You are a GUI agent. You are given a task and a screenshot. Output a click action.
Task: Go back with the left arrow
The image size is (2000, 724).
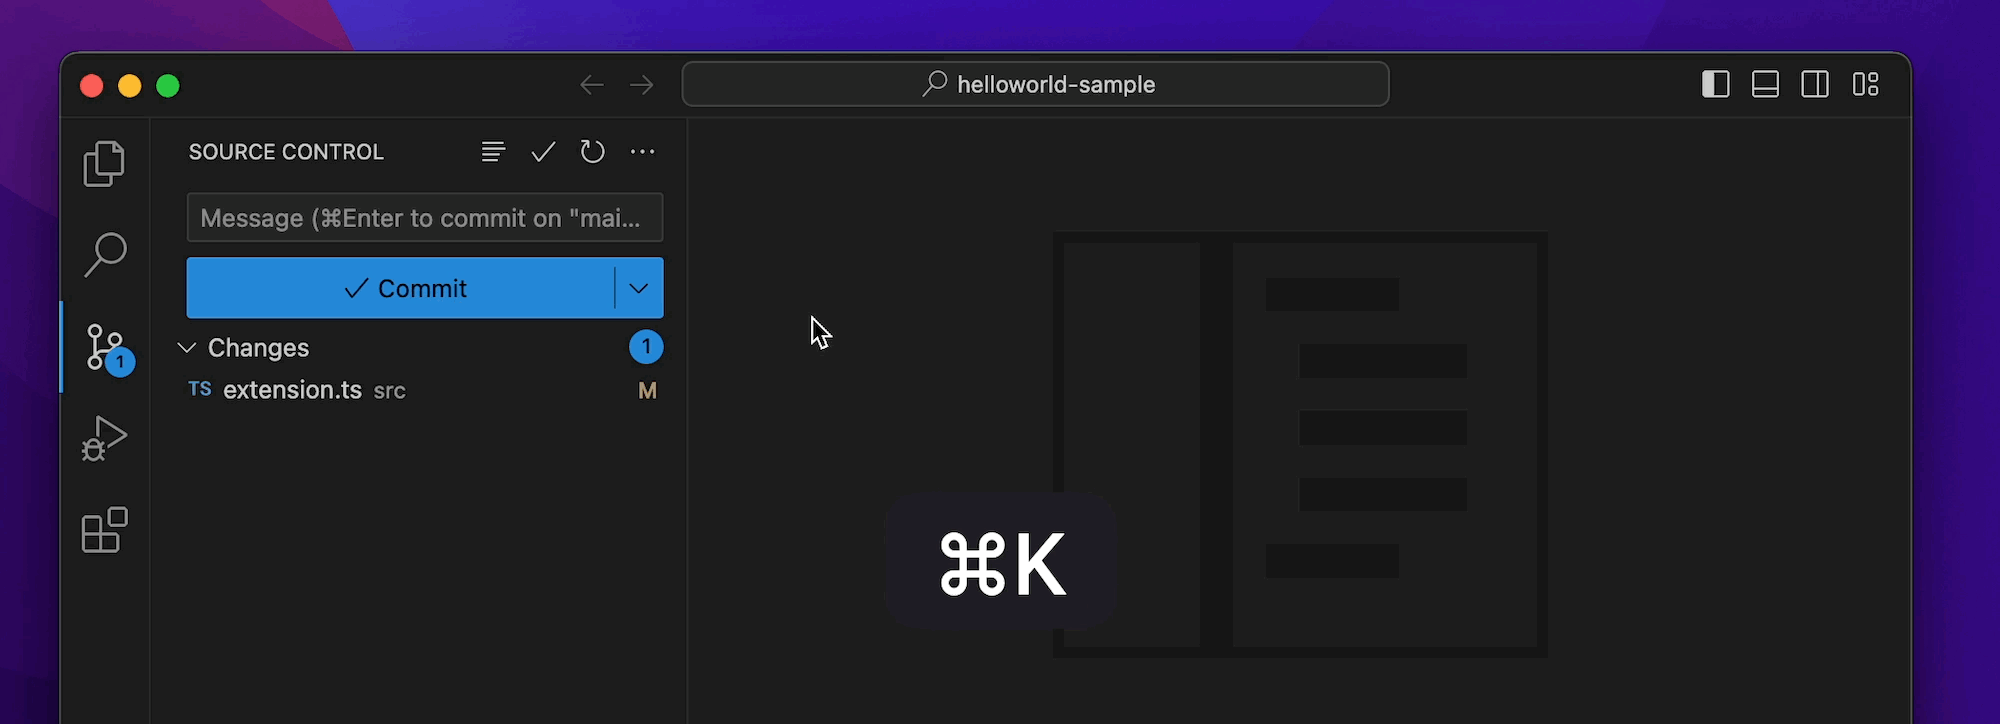click(592, 85)
